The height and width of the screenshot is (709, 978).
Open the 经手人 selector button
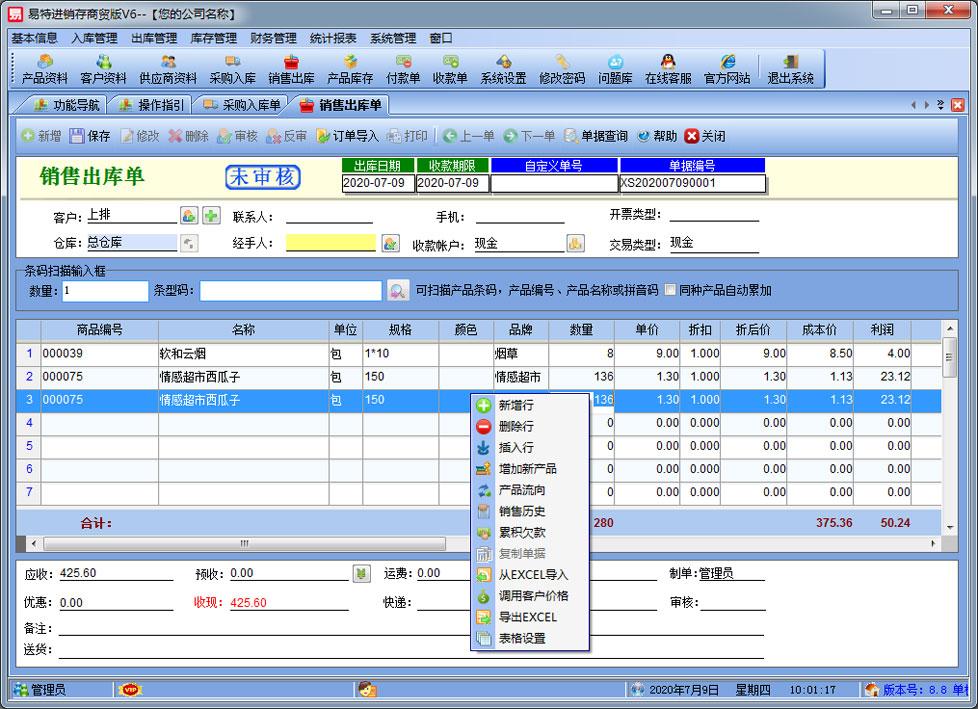(390, 243)
